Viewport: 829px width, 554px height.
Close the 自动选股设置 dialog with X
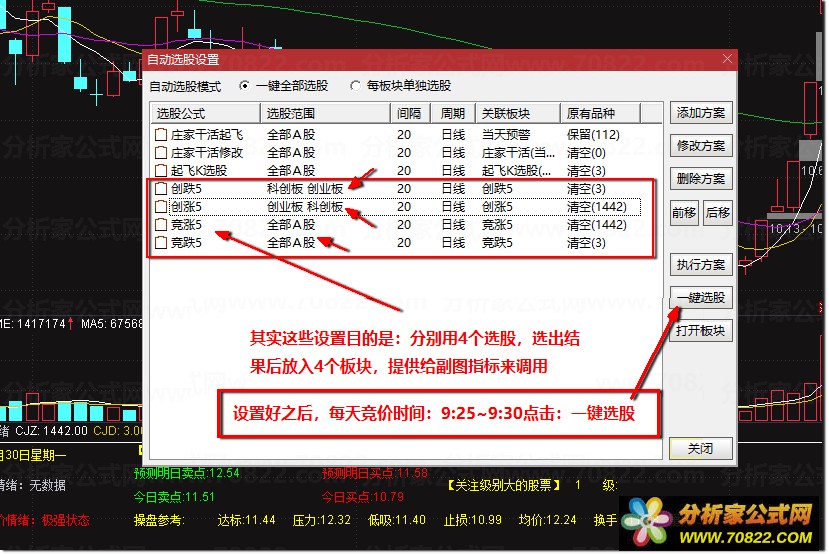click(727, 59)
